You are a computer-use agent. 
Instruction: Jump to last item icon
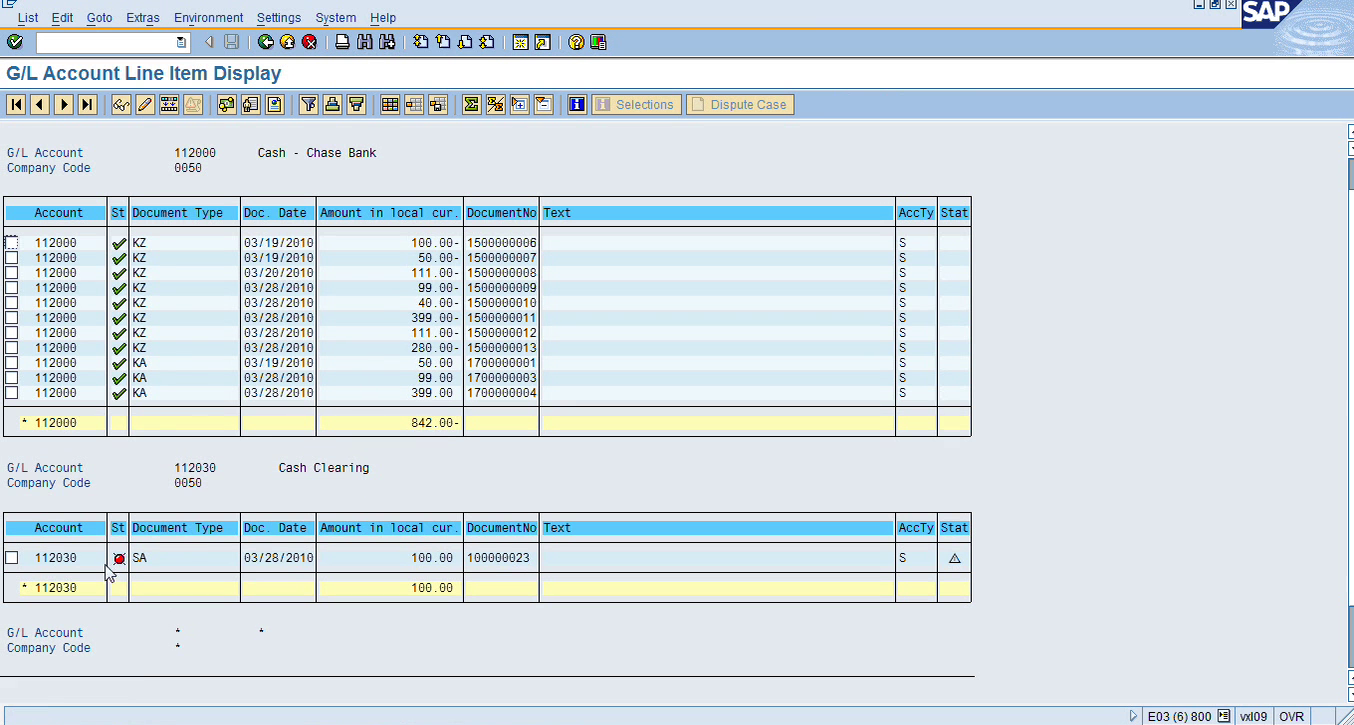pyautogui.click(x=88, y=104)
